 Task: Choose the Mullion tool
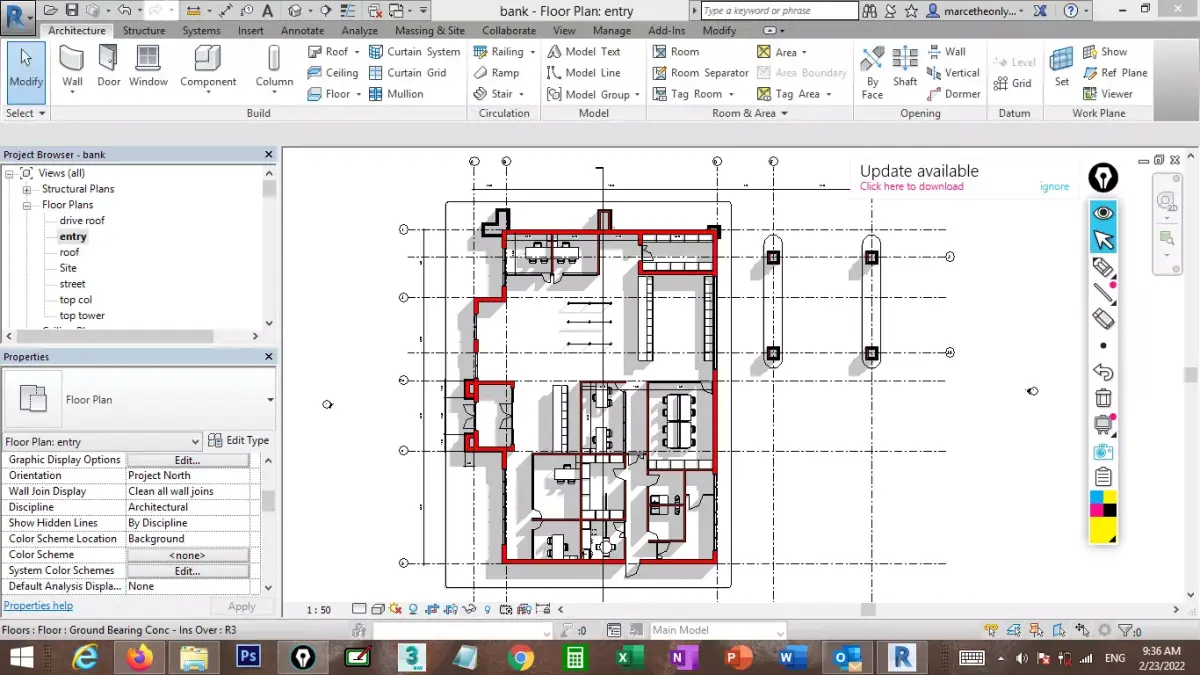(x=396, y=94)
